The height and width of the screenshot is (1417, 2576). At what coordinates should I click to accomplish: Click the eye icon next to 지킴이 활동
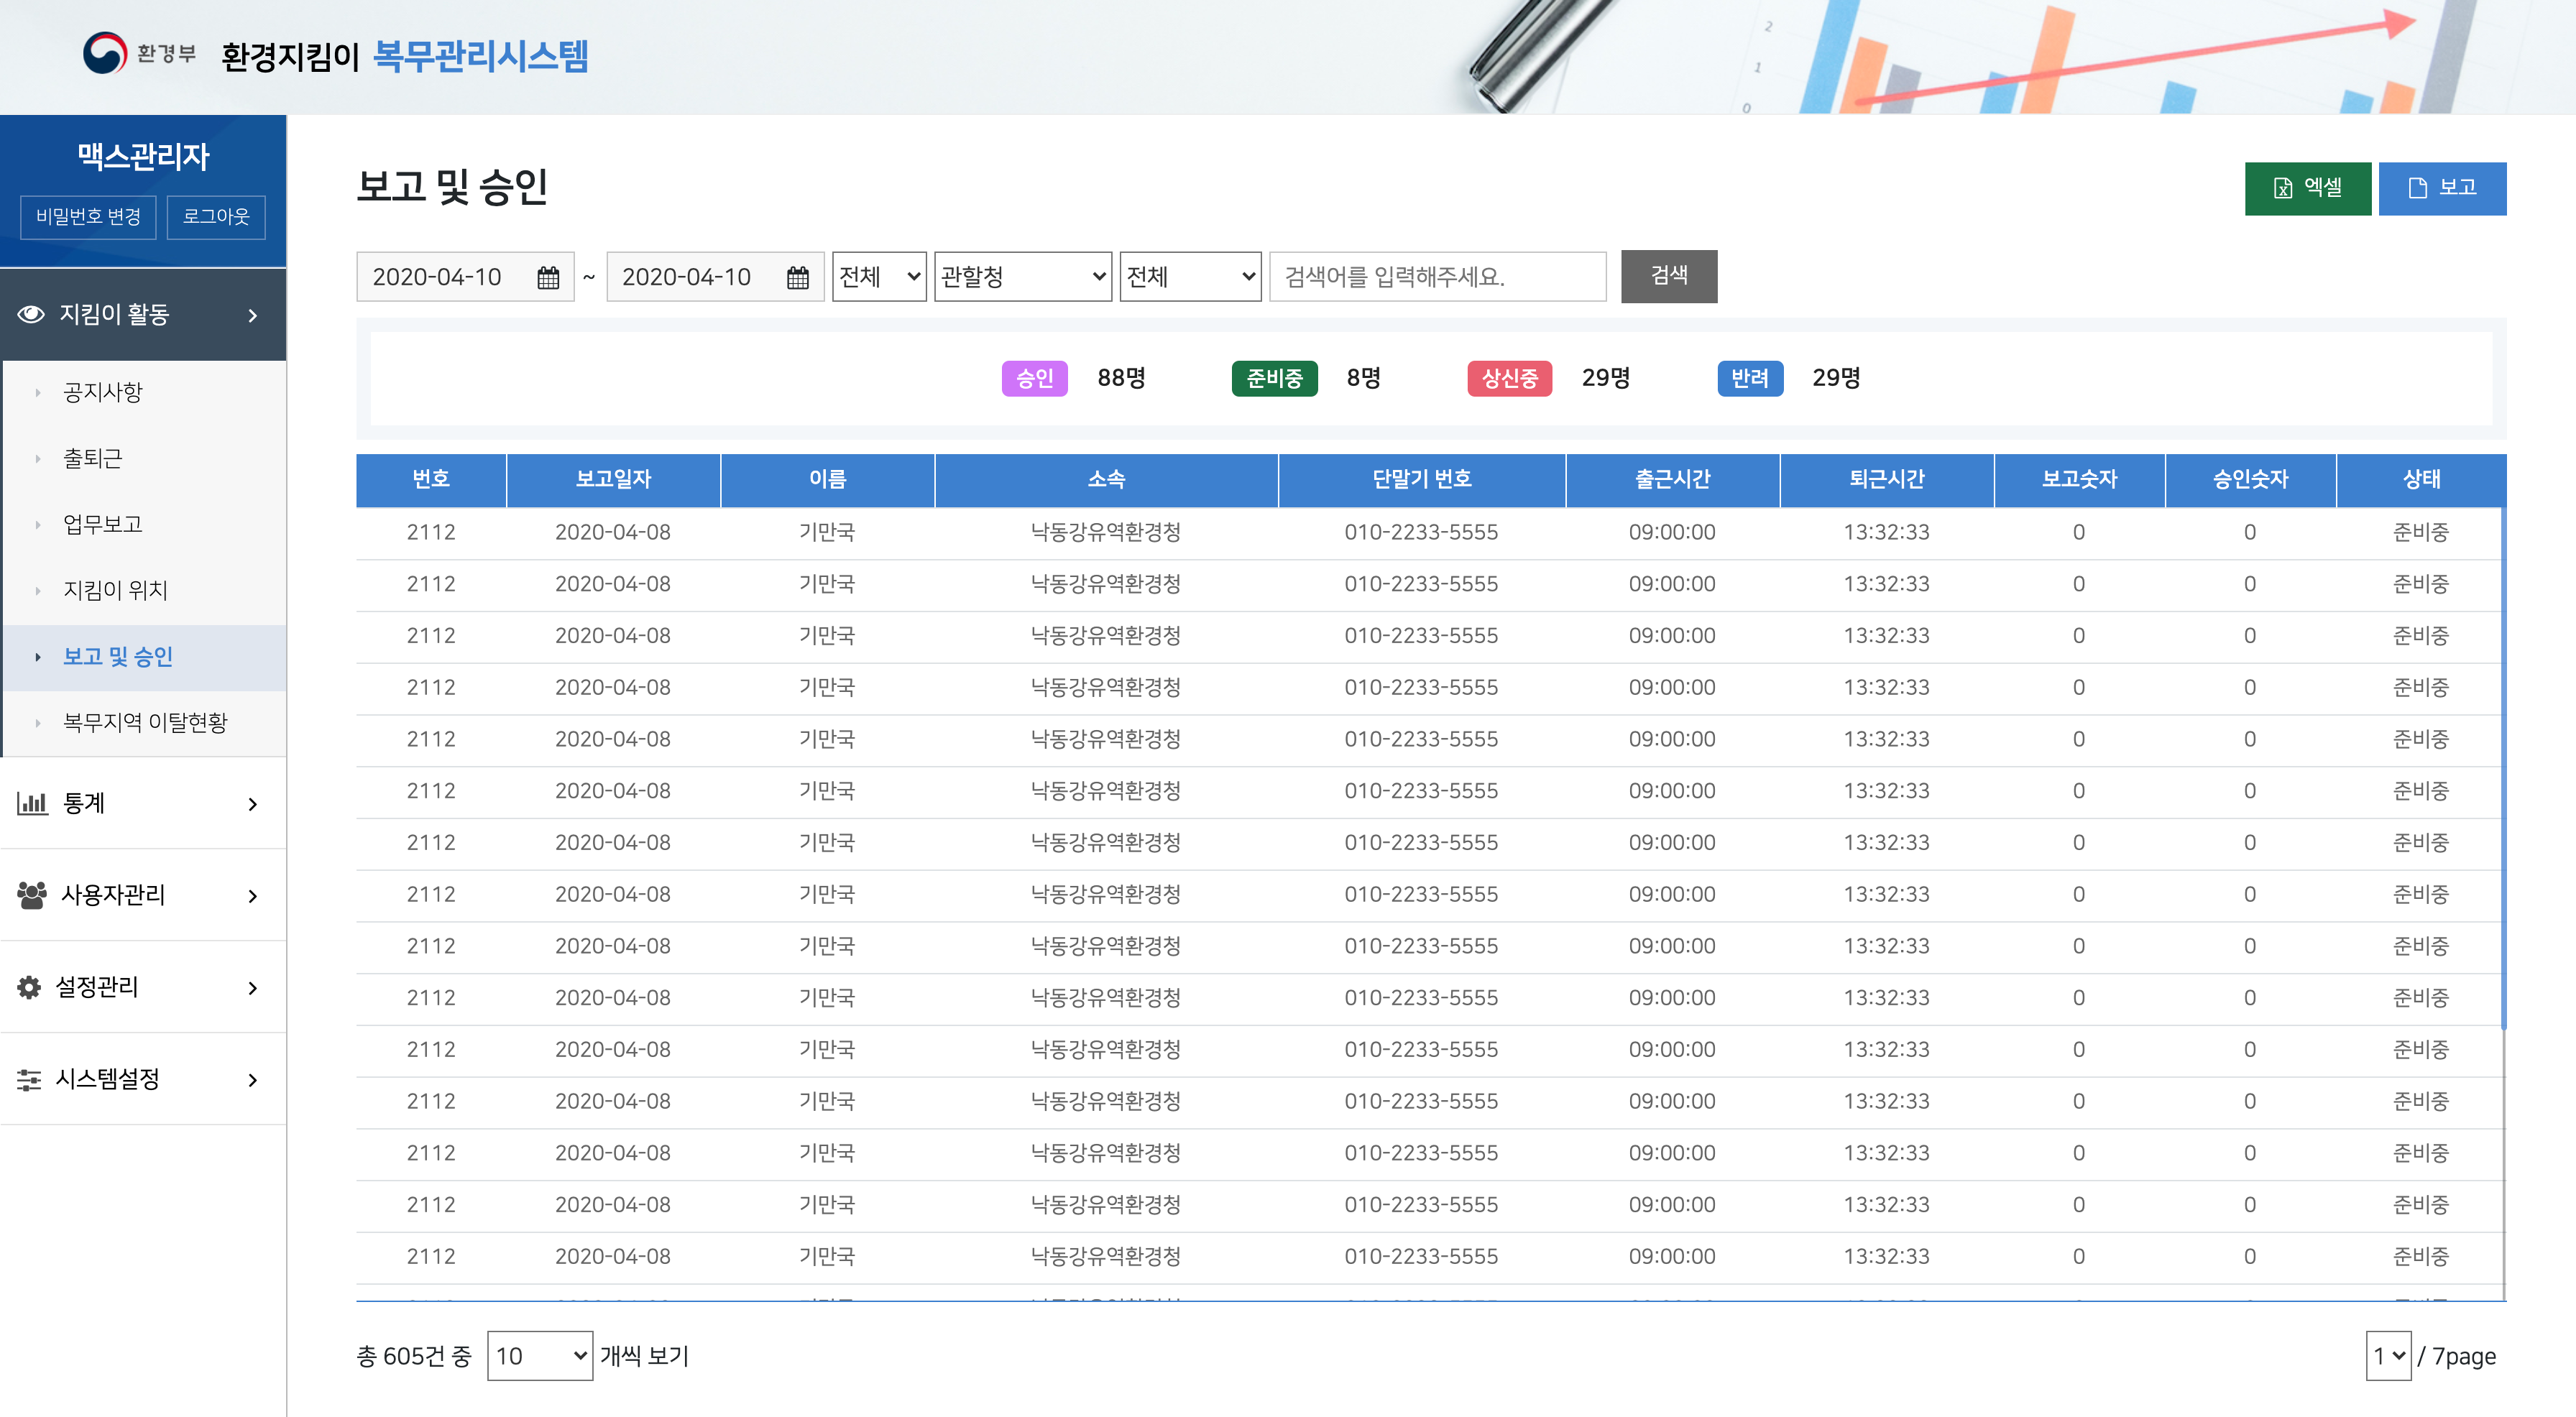click(x=30, y=314)
